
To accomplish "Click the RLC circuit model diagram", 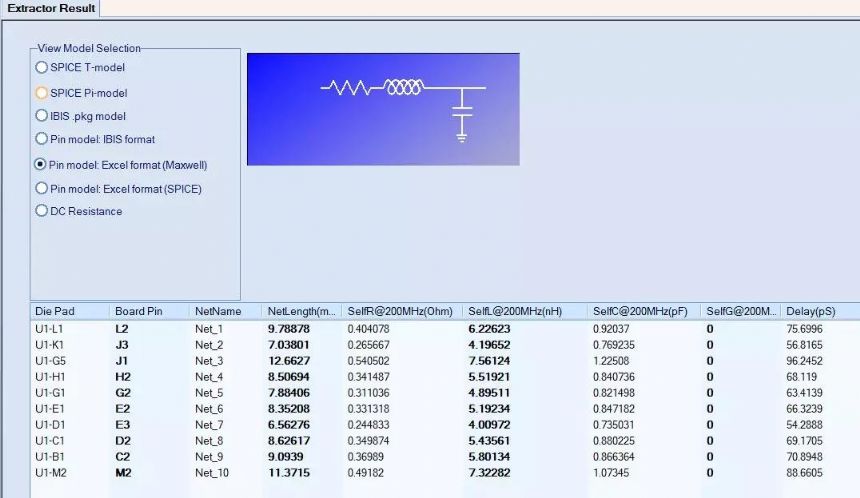I will point(383,109).
